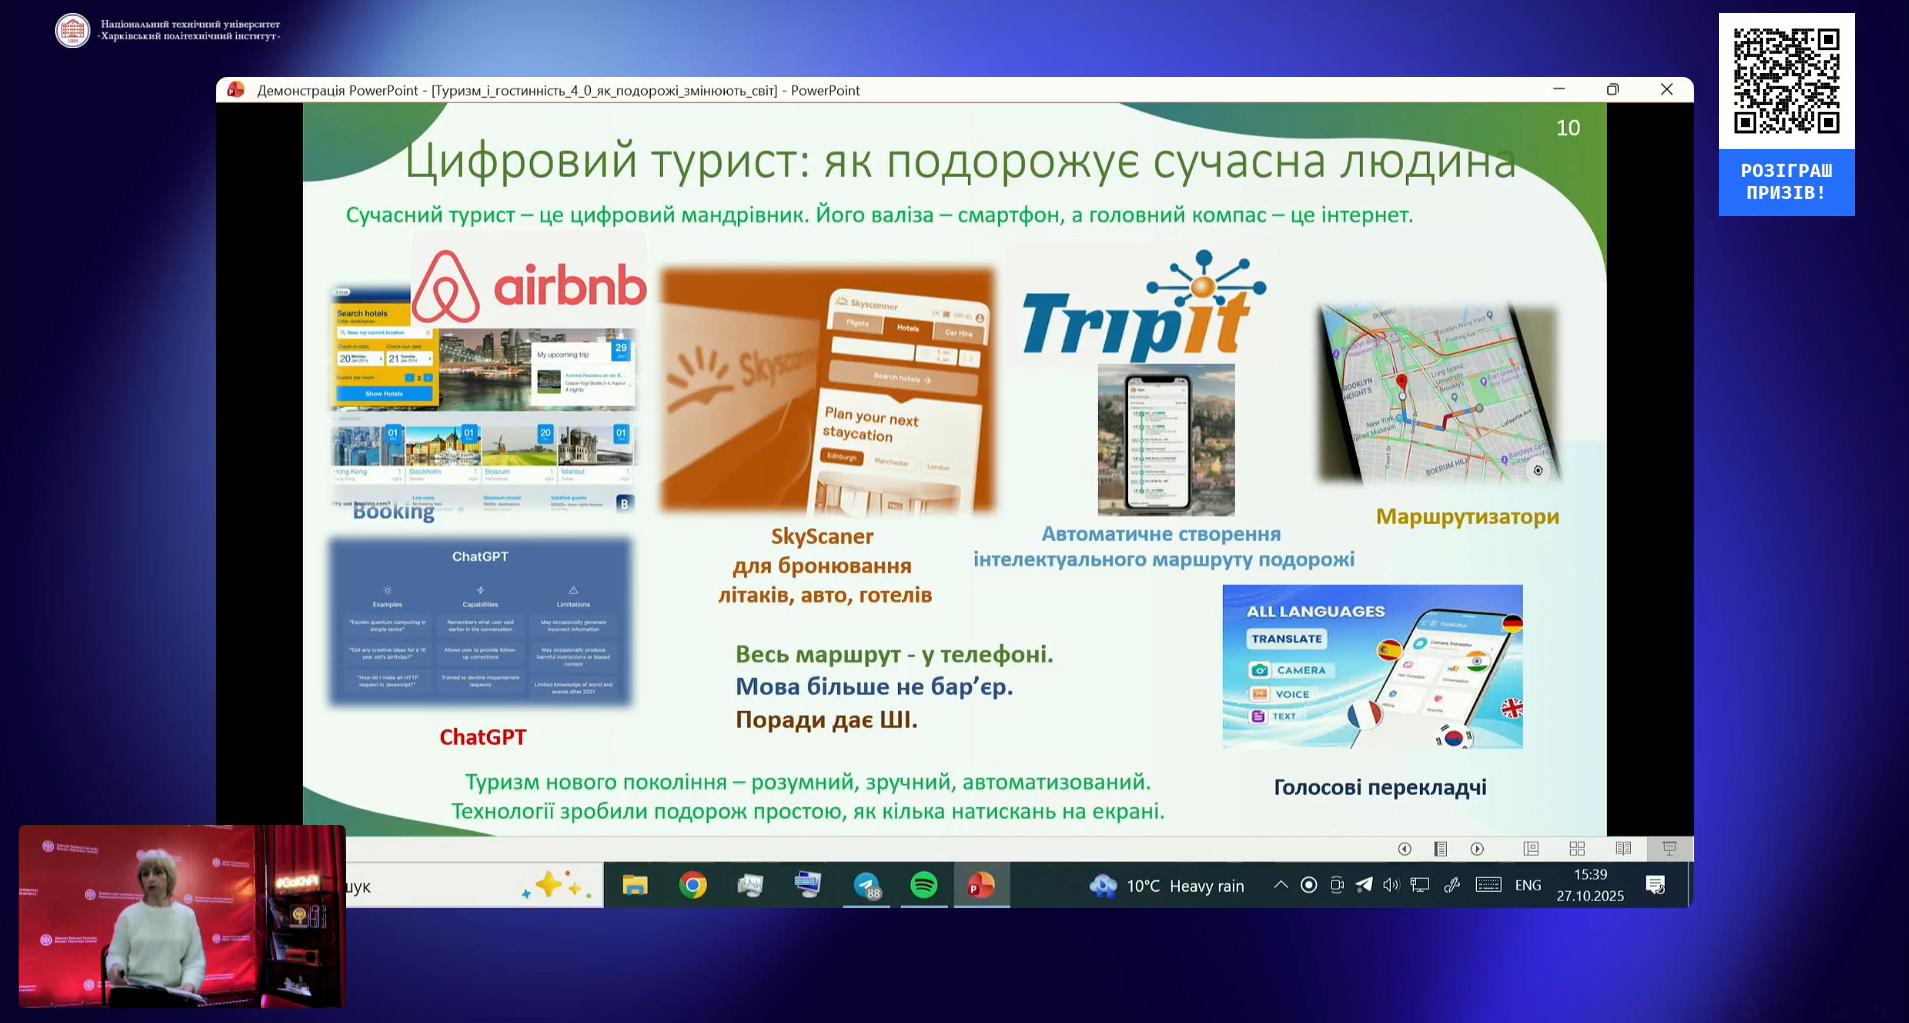Viewport: 1909px width, 1023px height.
Task: Open the touch keyboard tray icon
Action: click(x=1488, y=885)
